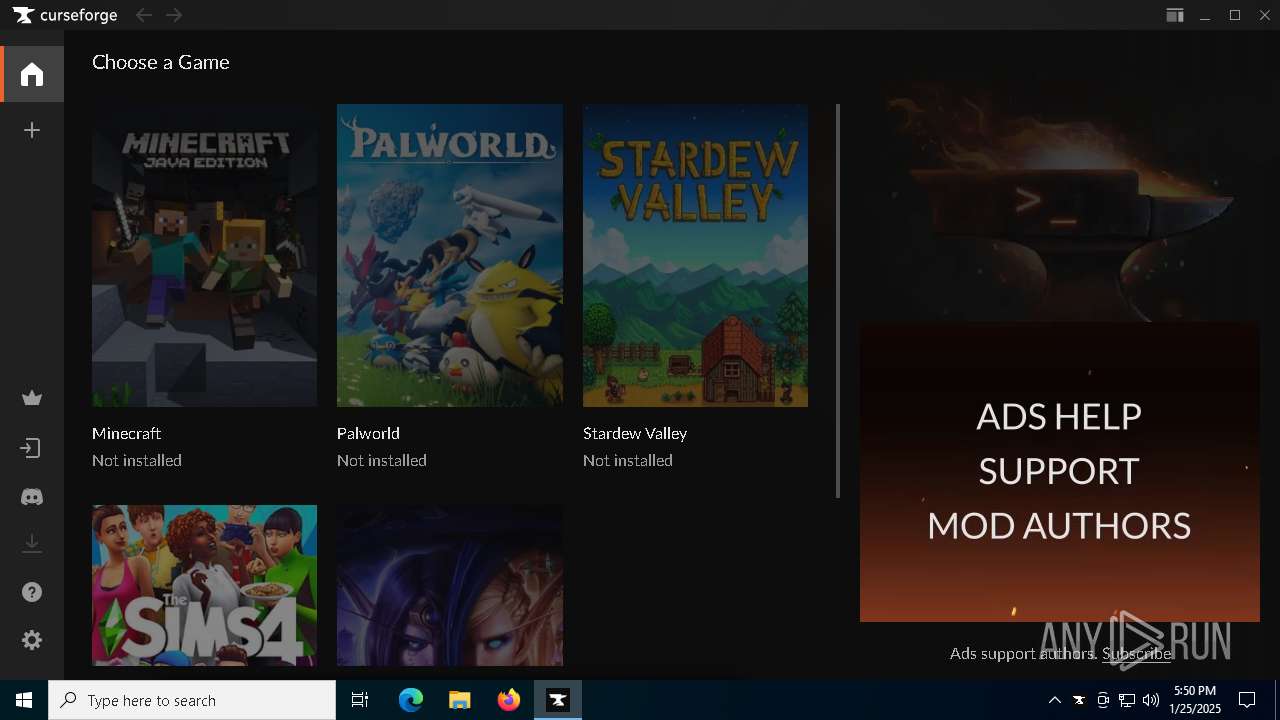The width and height of the screenshot is (1280, 720).
Task: Open the Discord icon in sidebar
Action: (x=32, y=497)
